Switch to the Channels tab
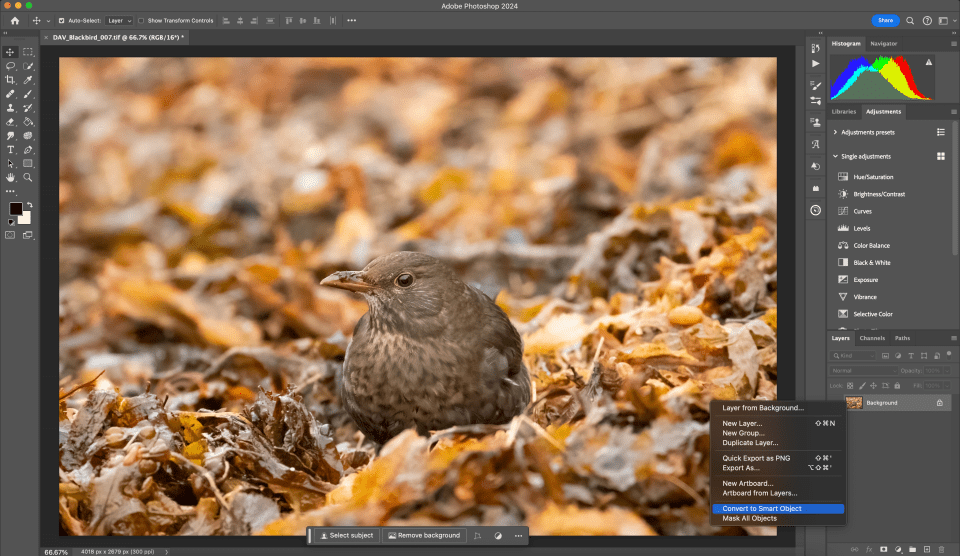Image resolution: width=960 pixels, height=556 pixels. [x=872, y=338]
